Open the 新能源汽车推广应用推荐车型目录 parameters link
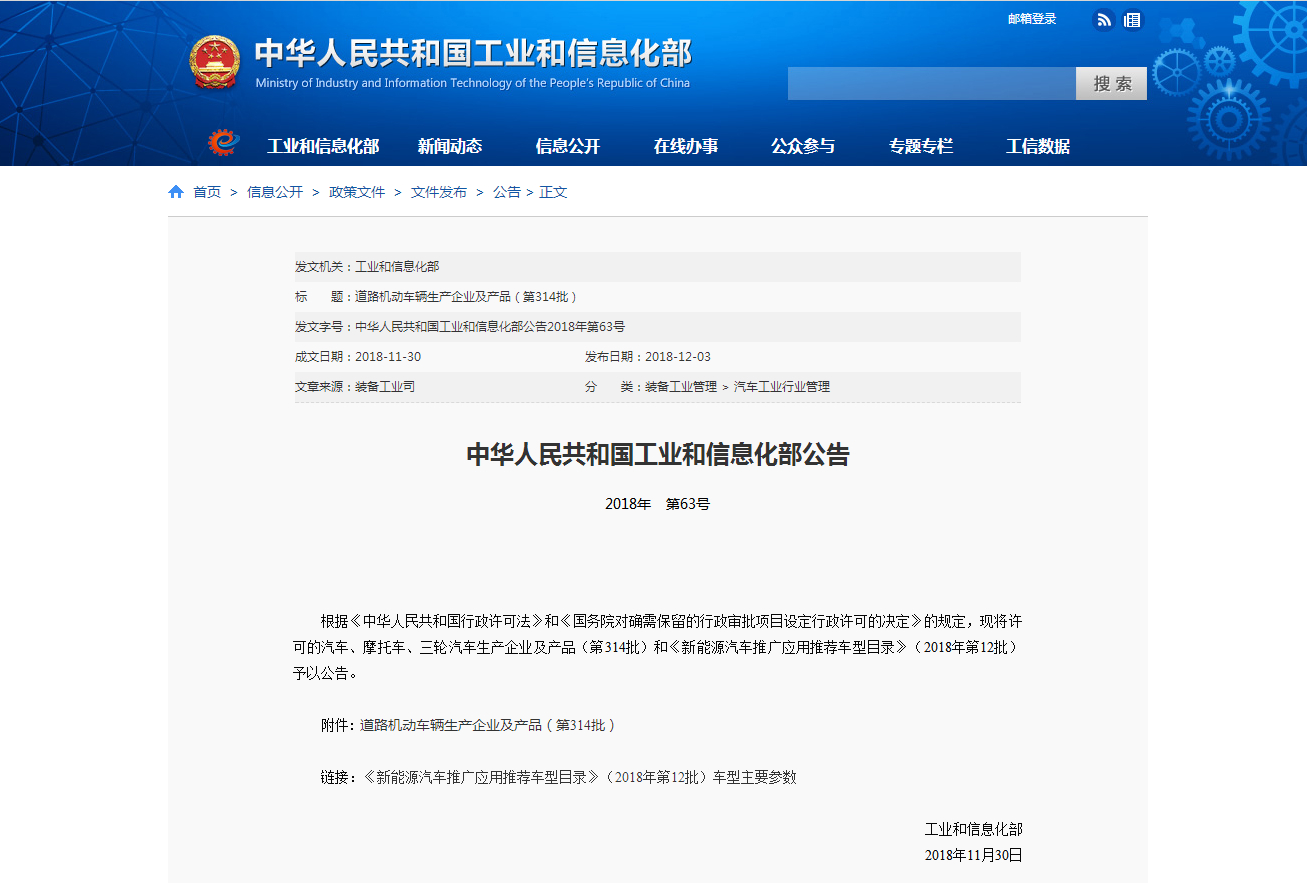The width and height of the screenshot is (1307, 883). pos(579,777)
